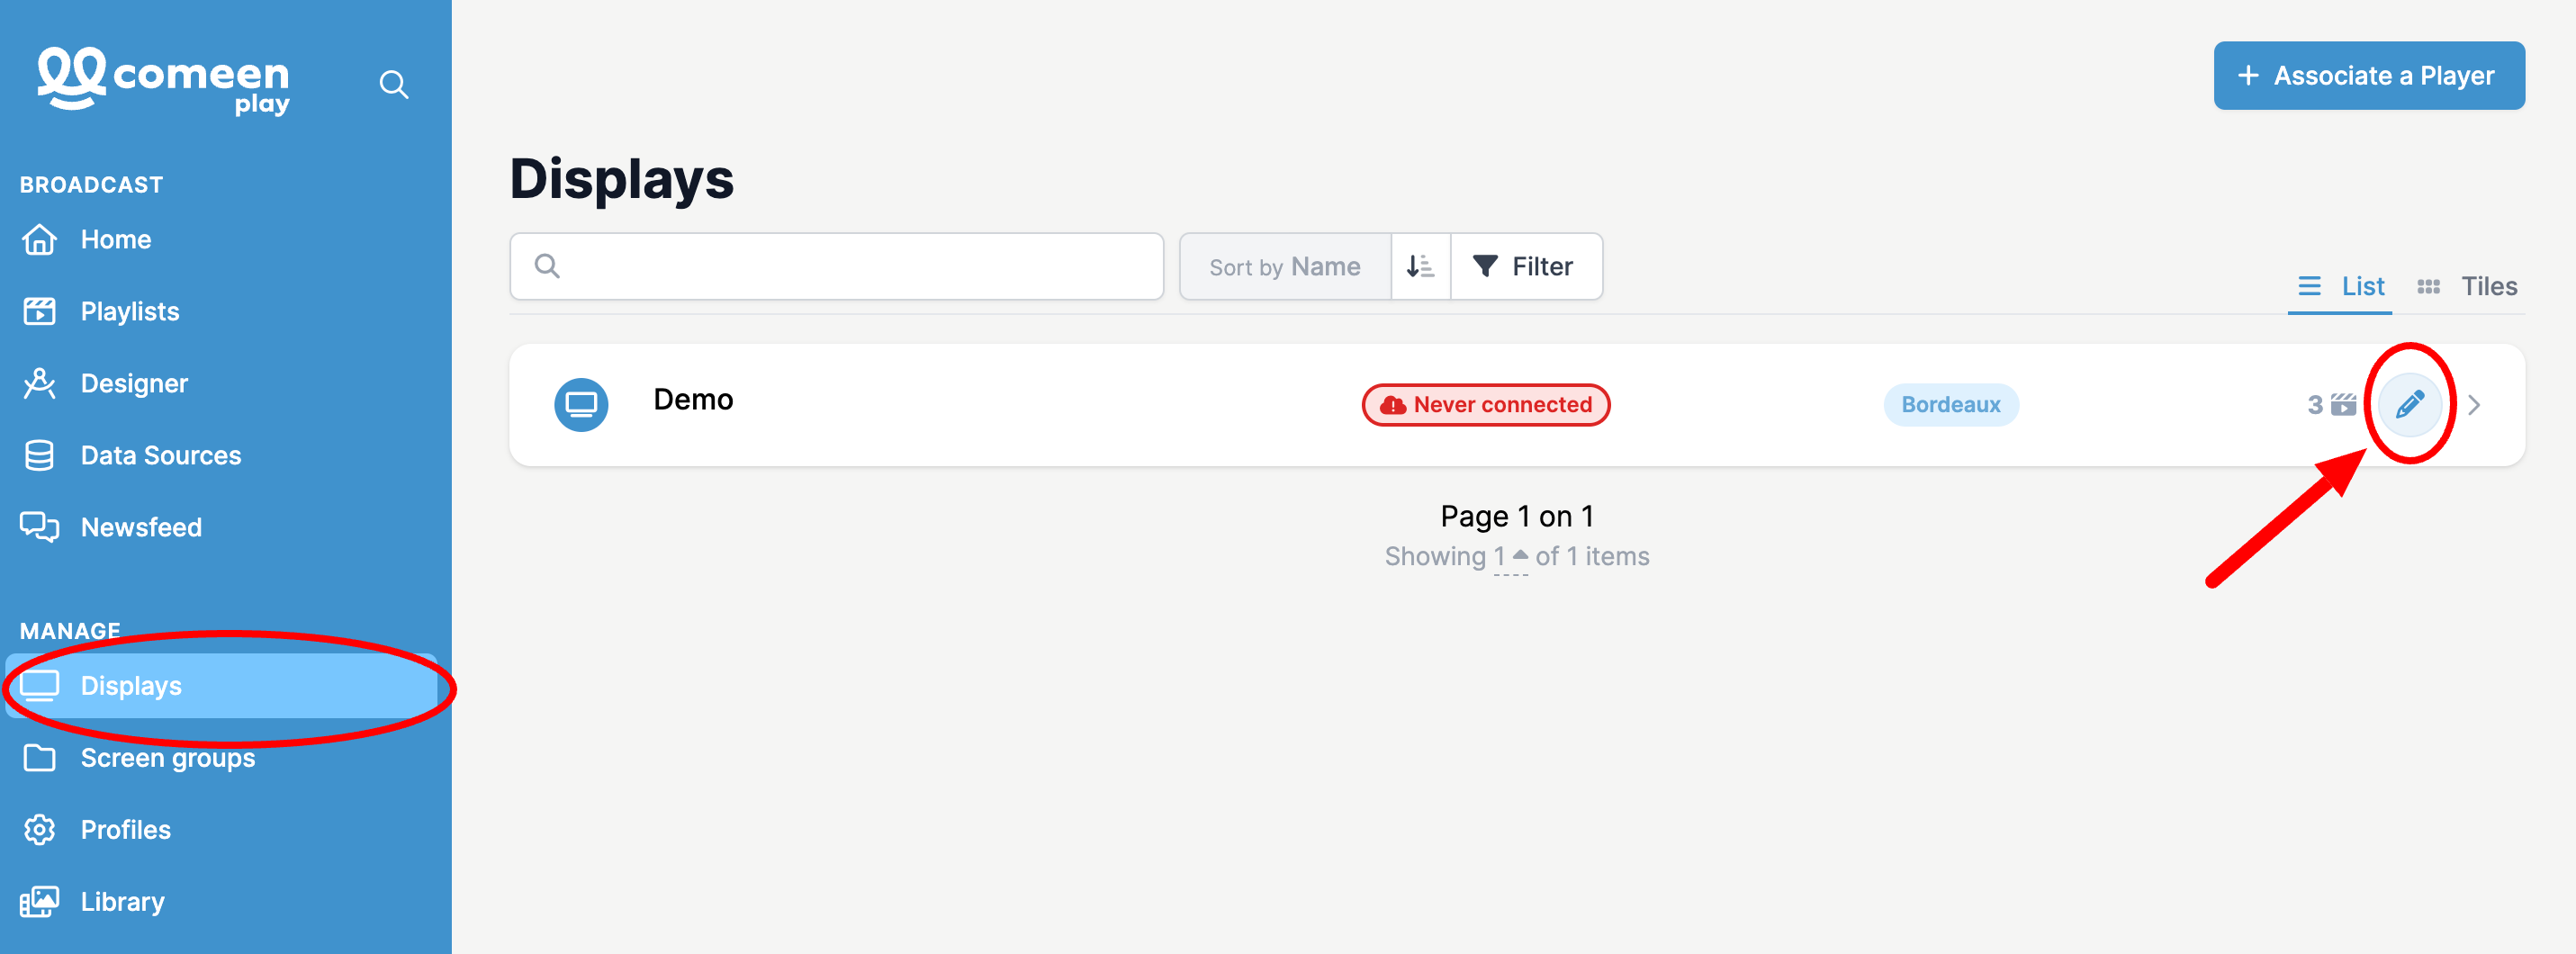2576x954 pixels.
Task: Click the 3 playlists clapperboard icon
Action: point(2344,405)
